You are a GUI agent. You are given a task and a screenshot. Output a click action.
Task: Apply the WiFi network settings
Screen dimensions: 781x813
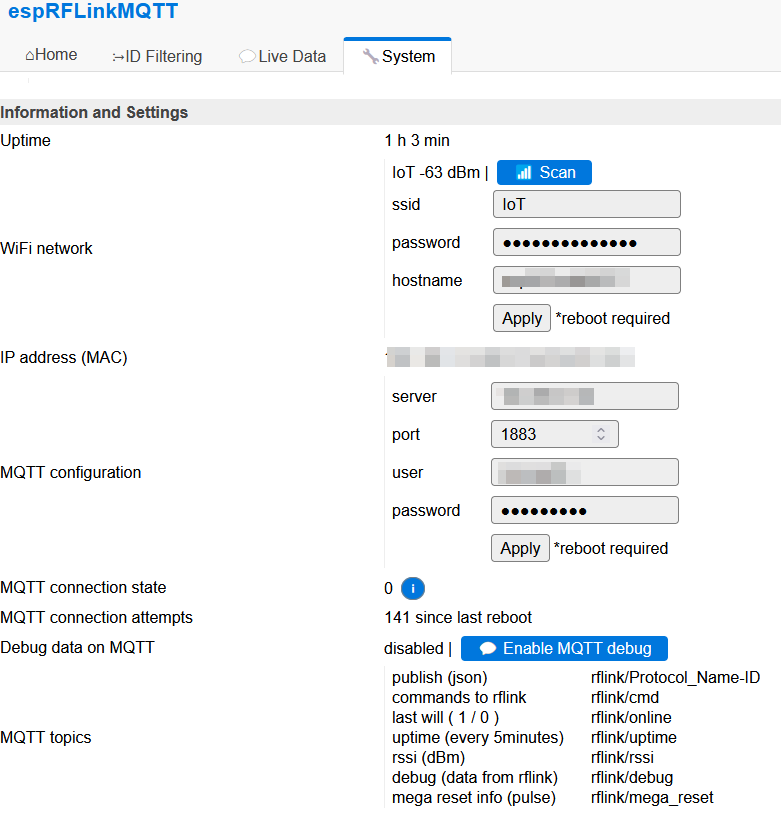pos(521,319)
